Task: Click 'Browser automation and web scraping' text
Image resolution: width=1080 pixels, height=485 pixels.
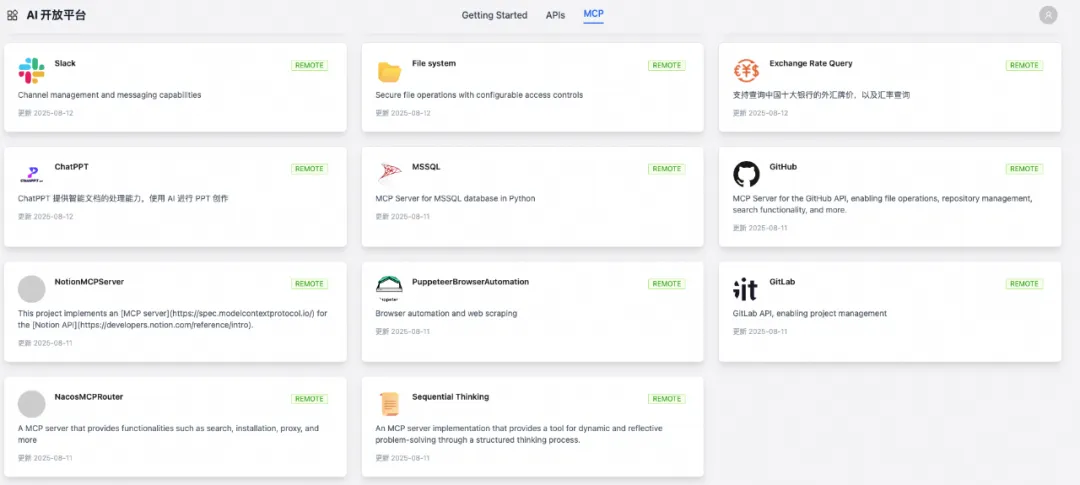Action: (x=446, y=313)
